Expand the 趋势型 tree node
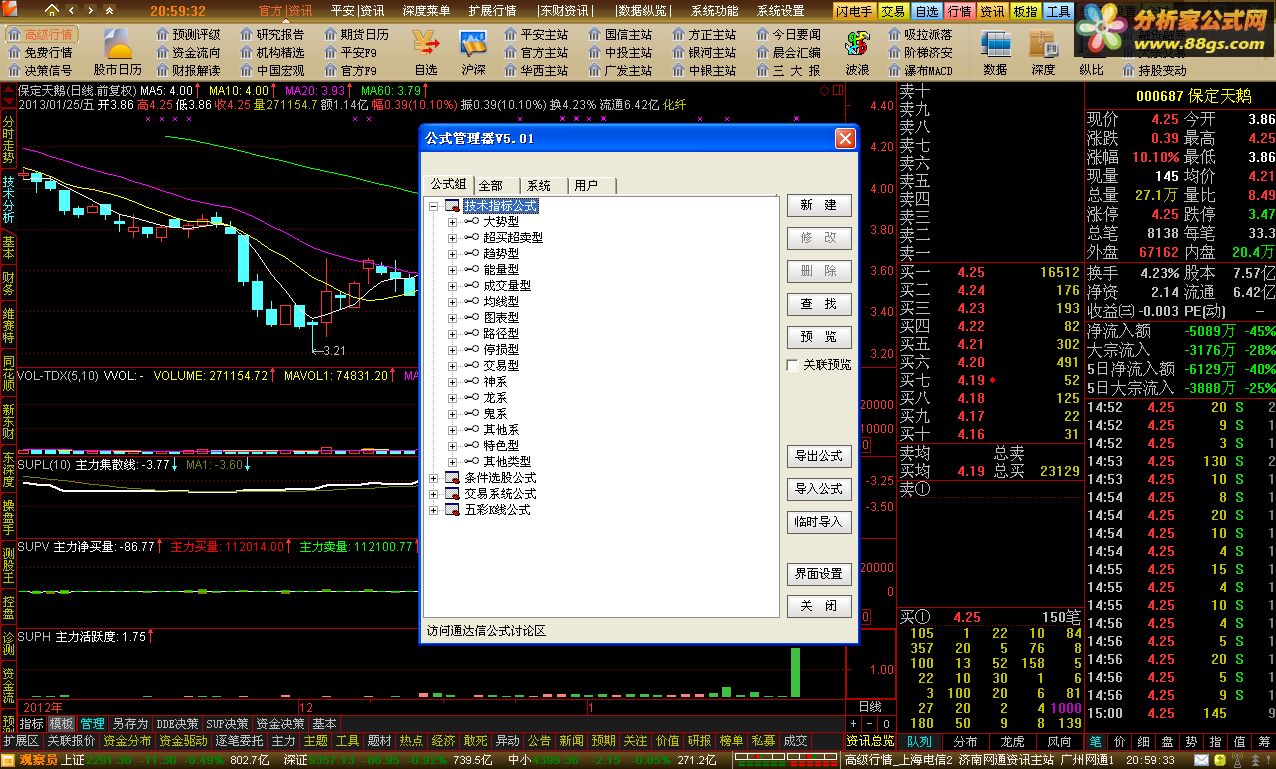Screen dimensions: 1276x769 point(452,254)
